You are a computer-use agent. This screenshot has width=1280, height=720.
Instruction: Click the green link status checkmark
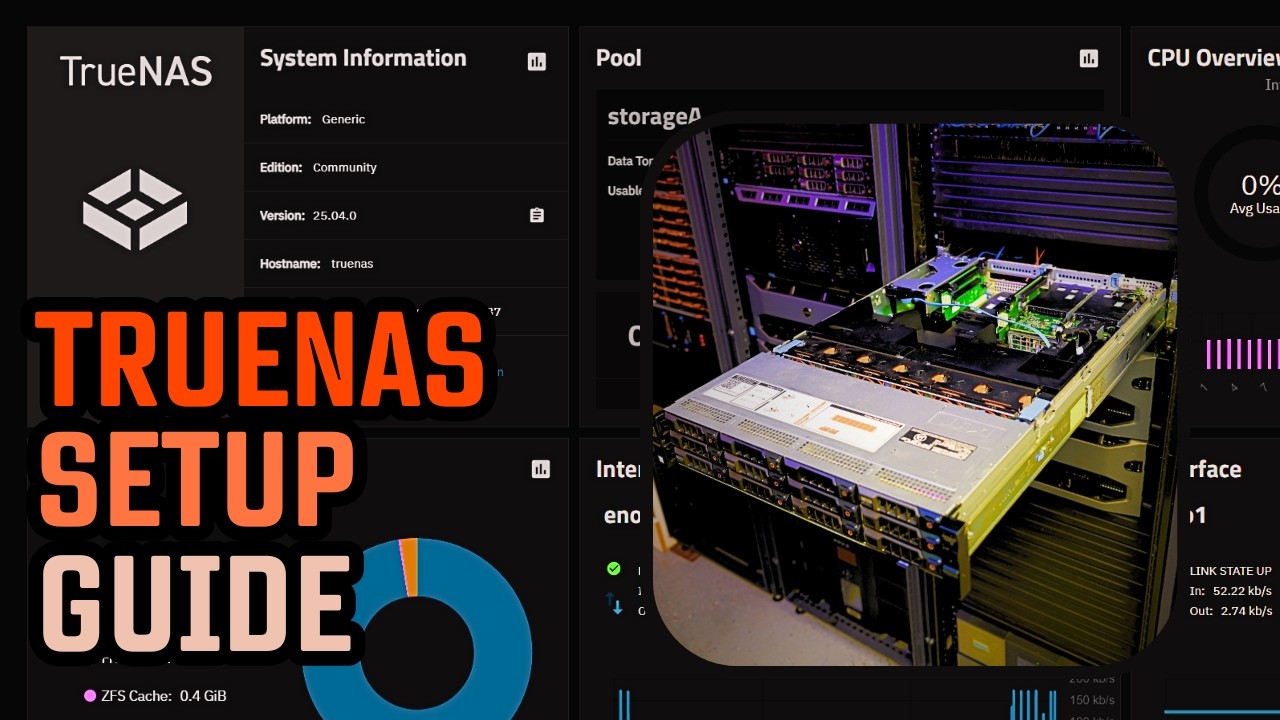click(614, 569)
